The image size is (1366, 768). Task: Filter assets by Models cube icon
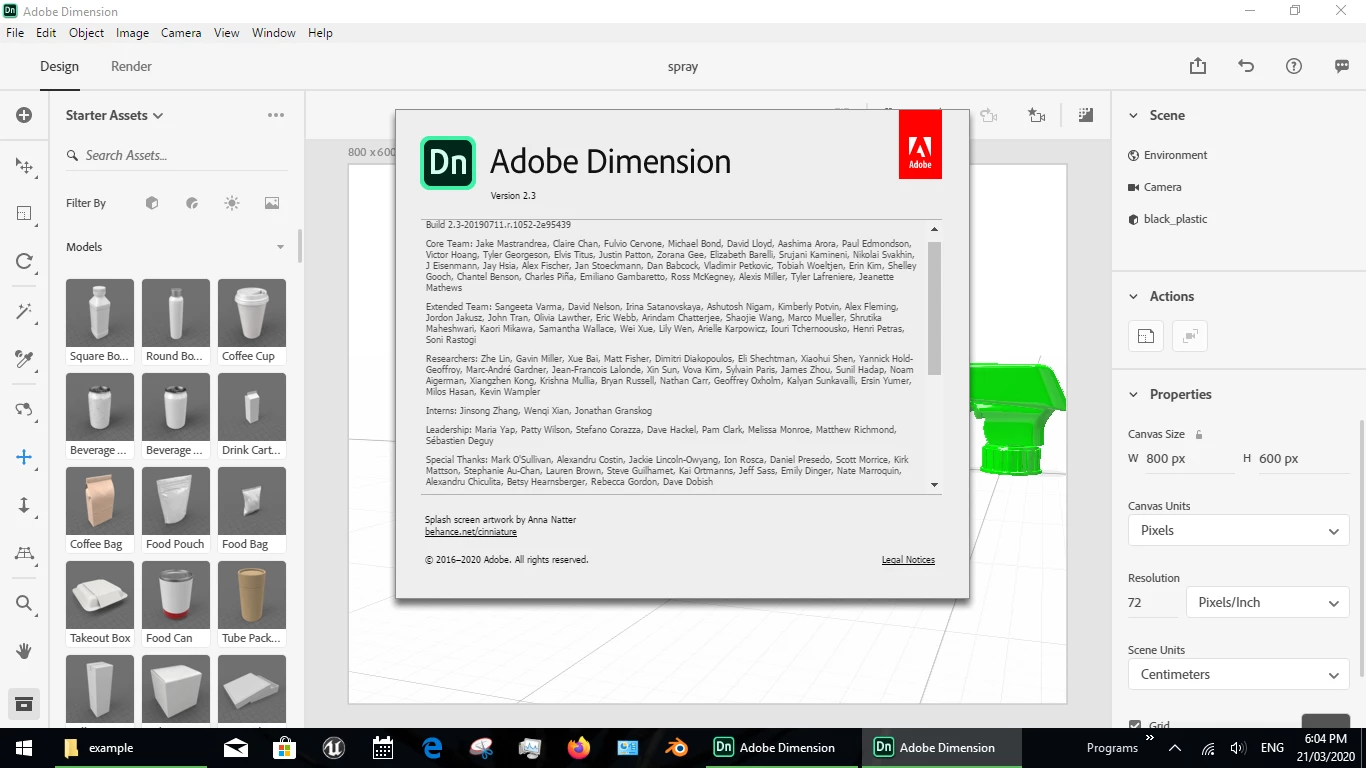click(x=152, y=203)
